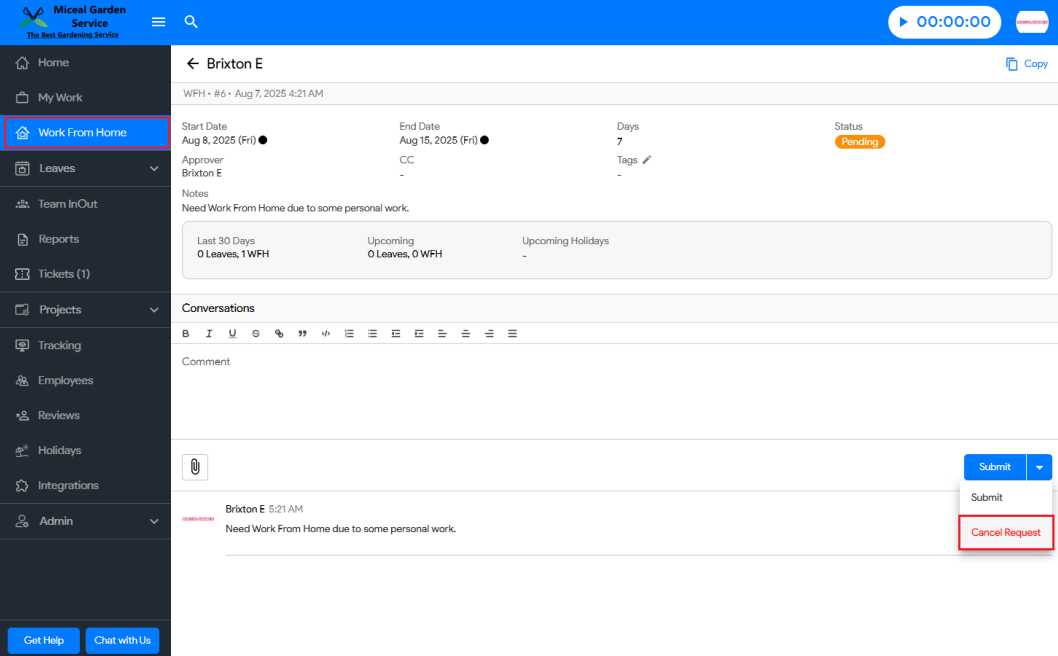Toggle bold formatting in comment editor
This screenshot has width=1058, height=656.
(x=186, y=333)
